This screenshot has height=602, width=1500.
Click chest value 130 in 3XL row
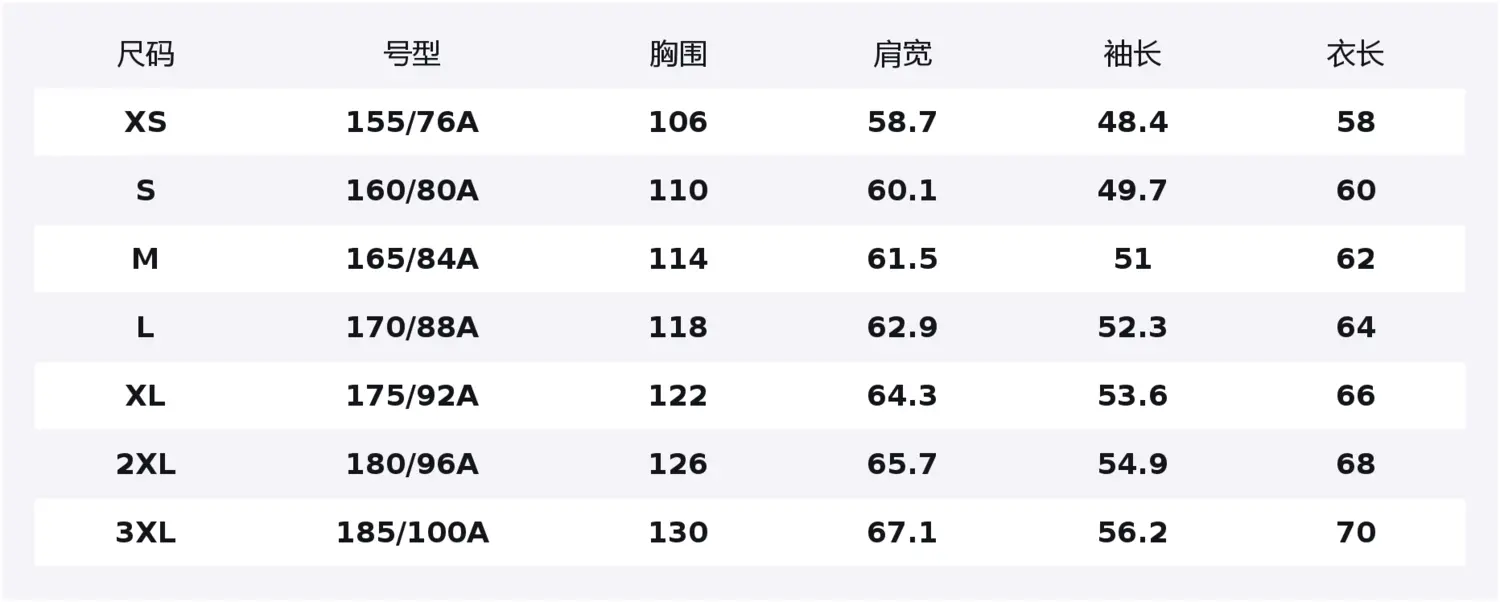(x=678, y=533)
